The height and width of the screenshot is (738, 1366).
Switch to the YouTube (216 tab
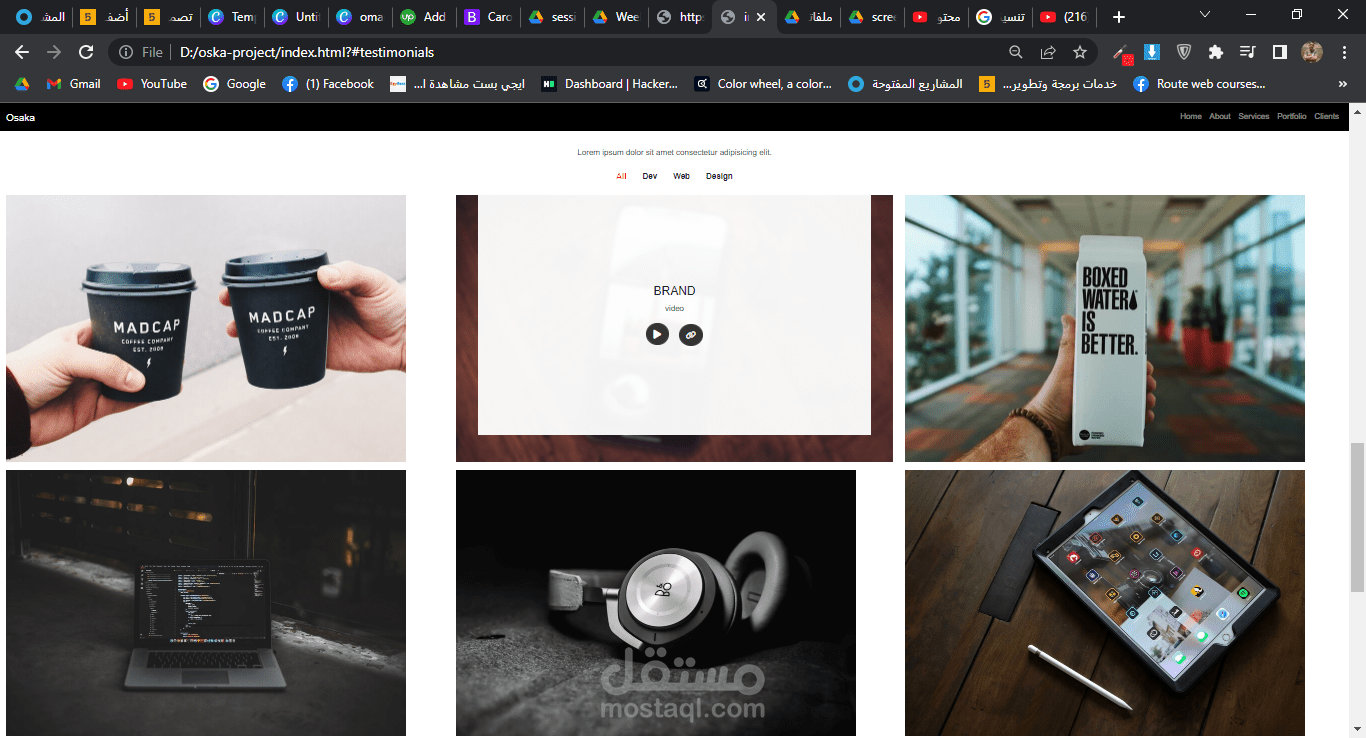pyautogui.click(x=1064, y=17)
